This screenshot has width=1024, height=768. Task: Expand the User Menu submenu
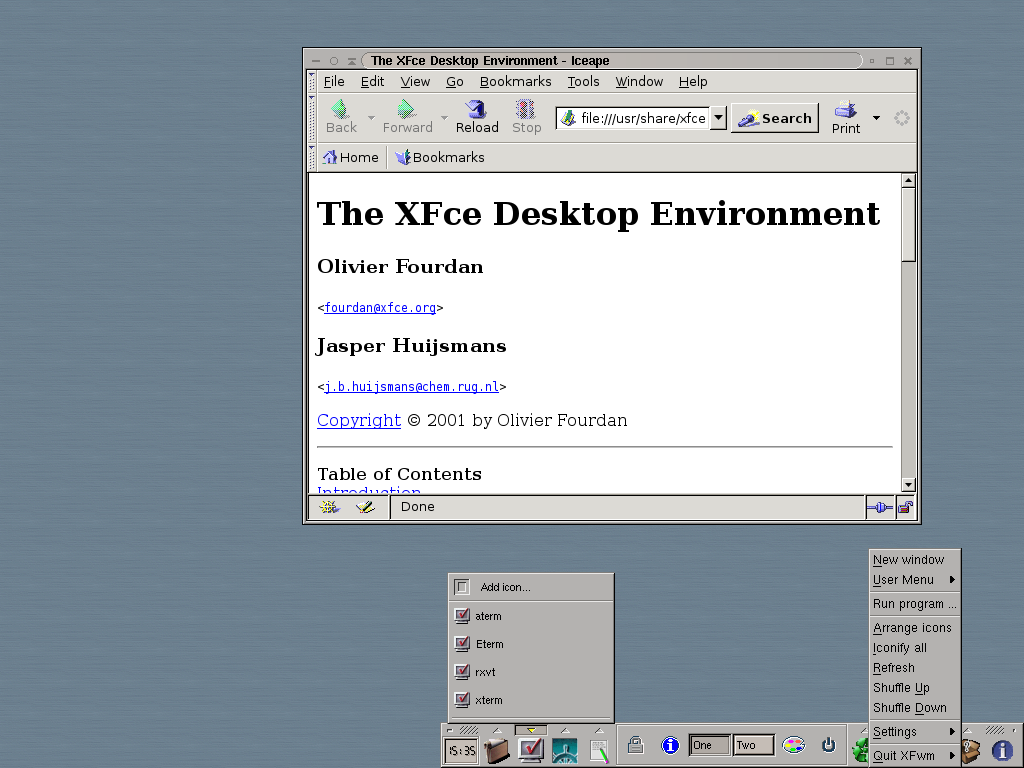coord(914,580)
